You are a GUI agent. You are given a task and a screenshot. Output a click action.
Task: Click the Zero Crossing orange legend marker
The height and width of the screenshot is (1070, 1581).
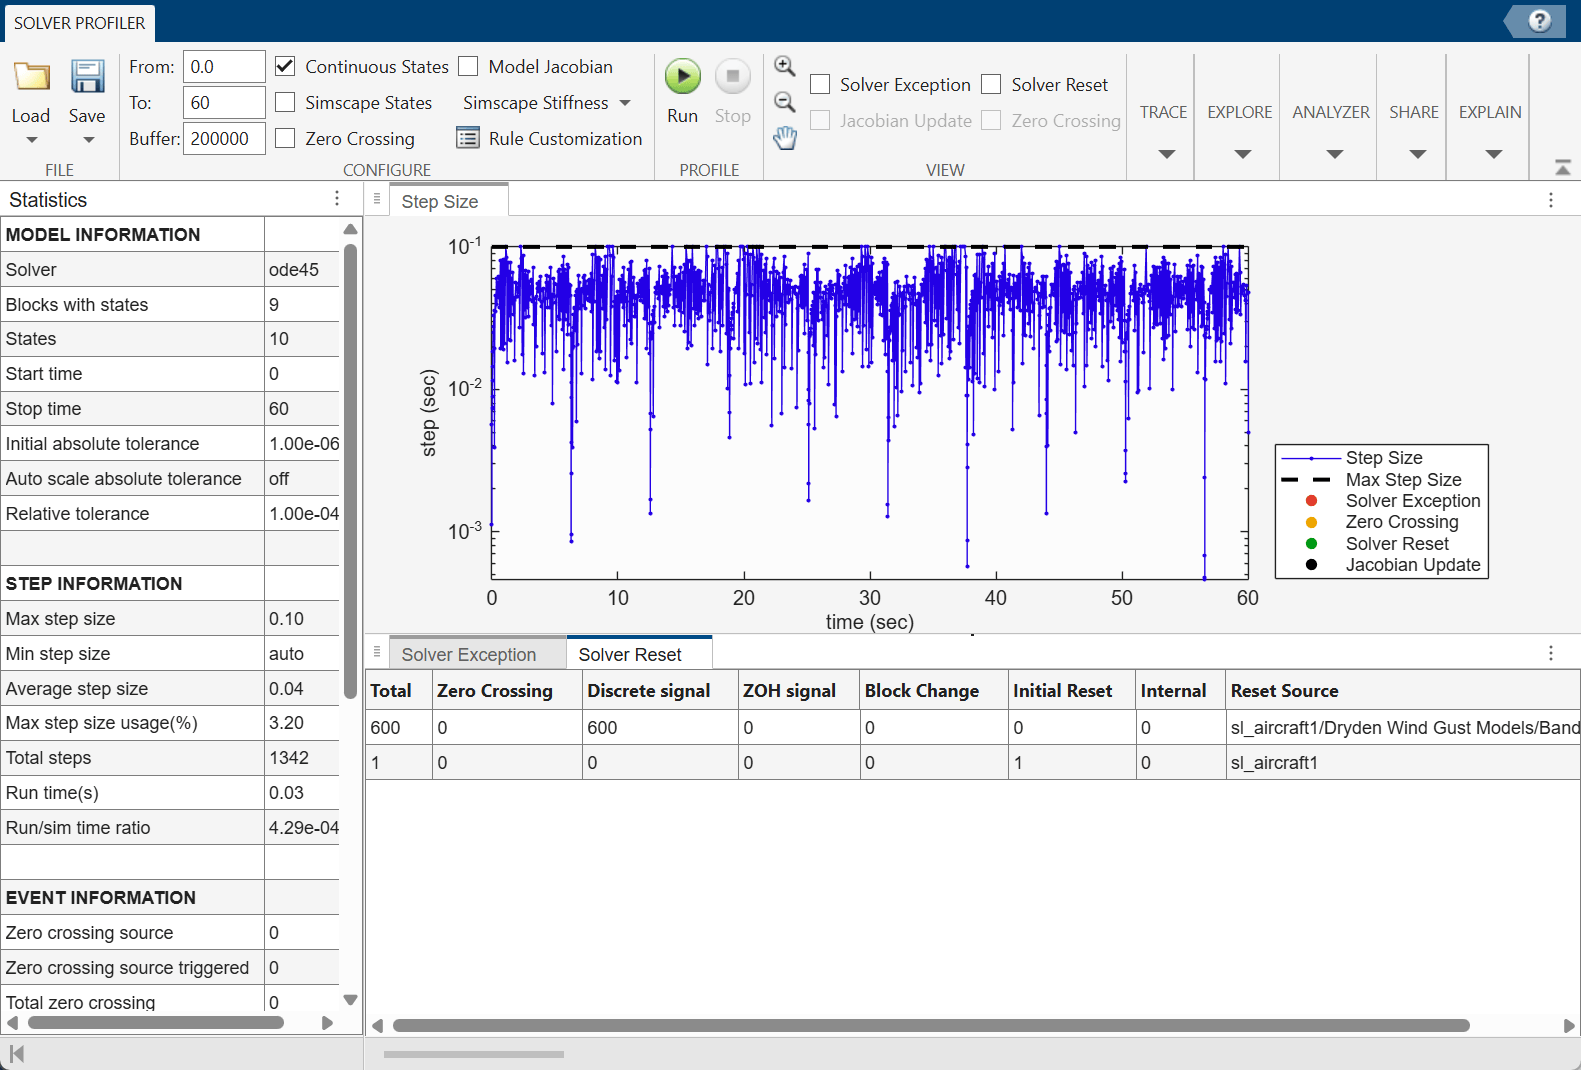pyautogui.click(x=1311, y=522)
